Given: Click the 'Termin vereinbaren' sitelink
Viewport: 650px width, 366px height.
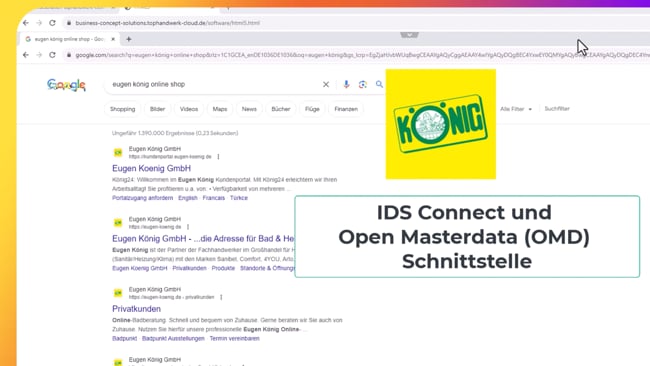Looking at the screenshot, I should point(235,338).
